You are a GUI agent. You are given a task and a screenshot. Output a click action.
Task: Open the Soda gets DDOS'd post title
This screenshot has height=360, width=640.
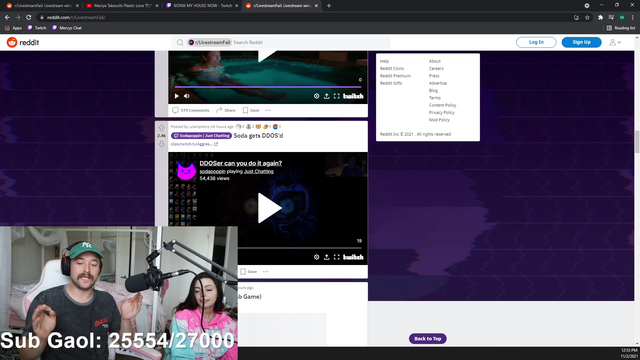pyautogui.click(x=258, y=136)
